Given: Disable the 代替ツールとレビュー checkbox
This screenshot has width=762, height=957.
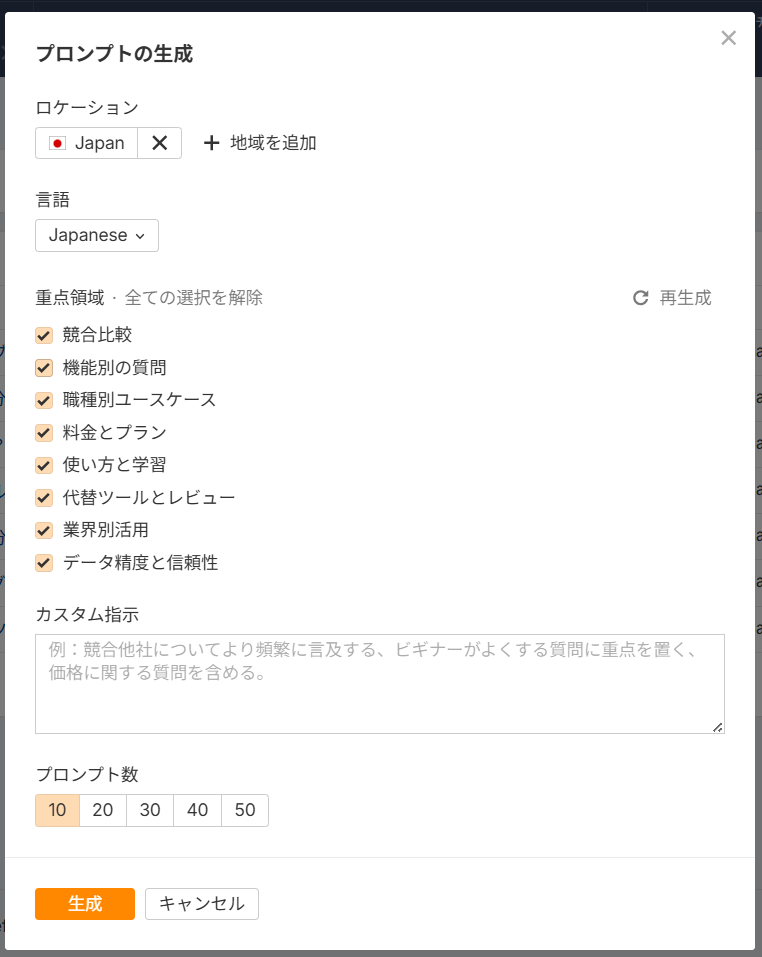Looking at the screenshot, I should (43, 497).
